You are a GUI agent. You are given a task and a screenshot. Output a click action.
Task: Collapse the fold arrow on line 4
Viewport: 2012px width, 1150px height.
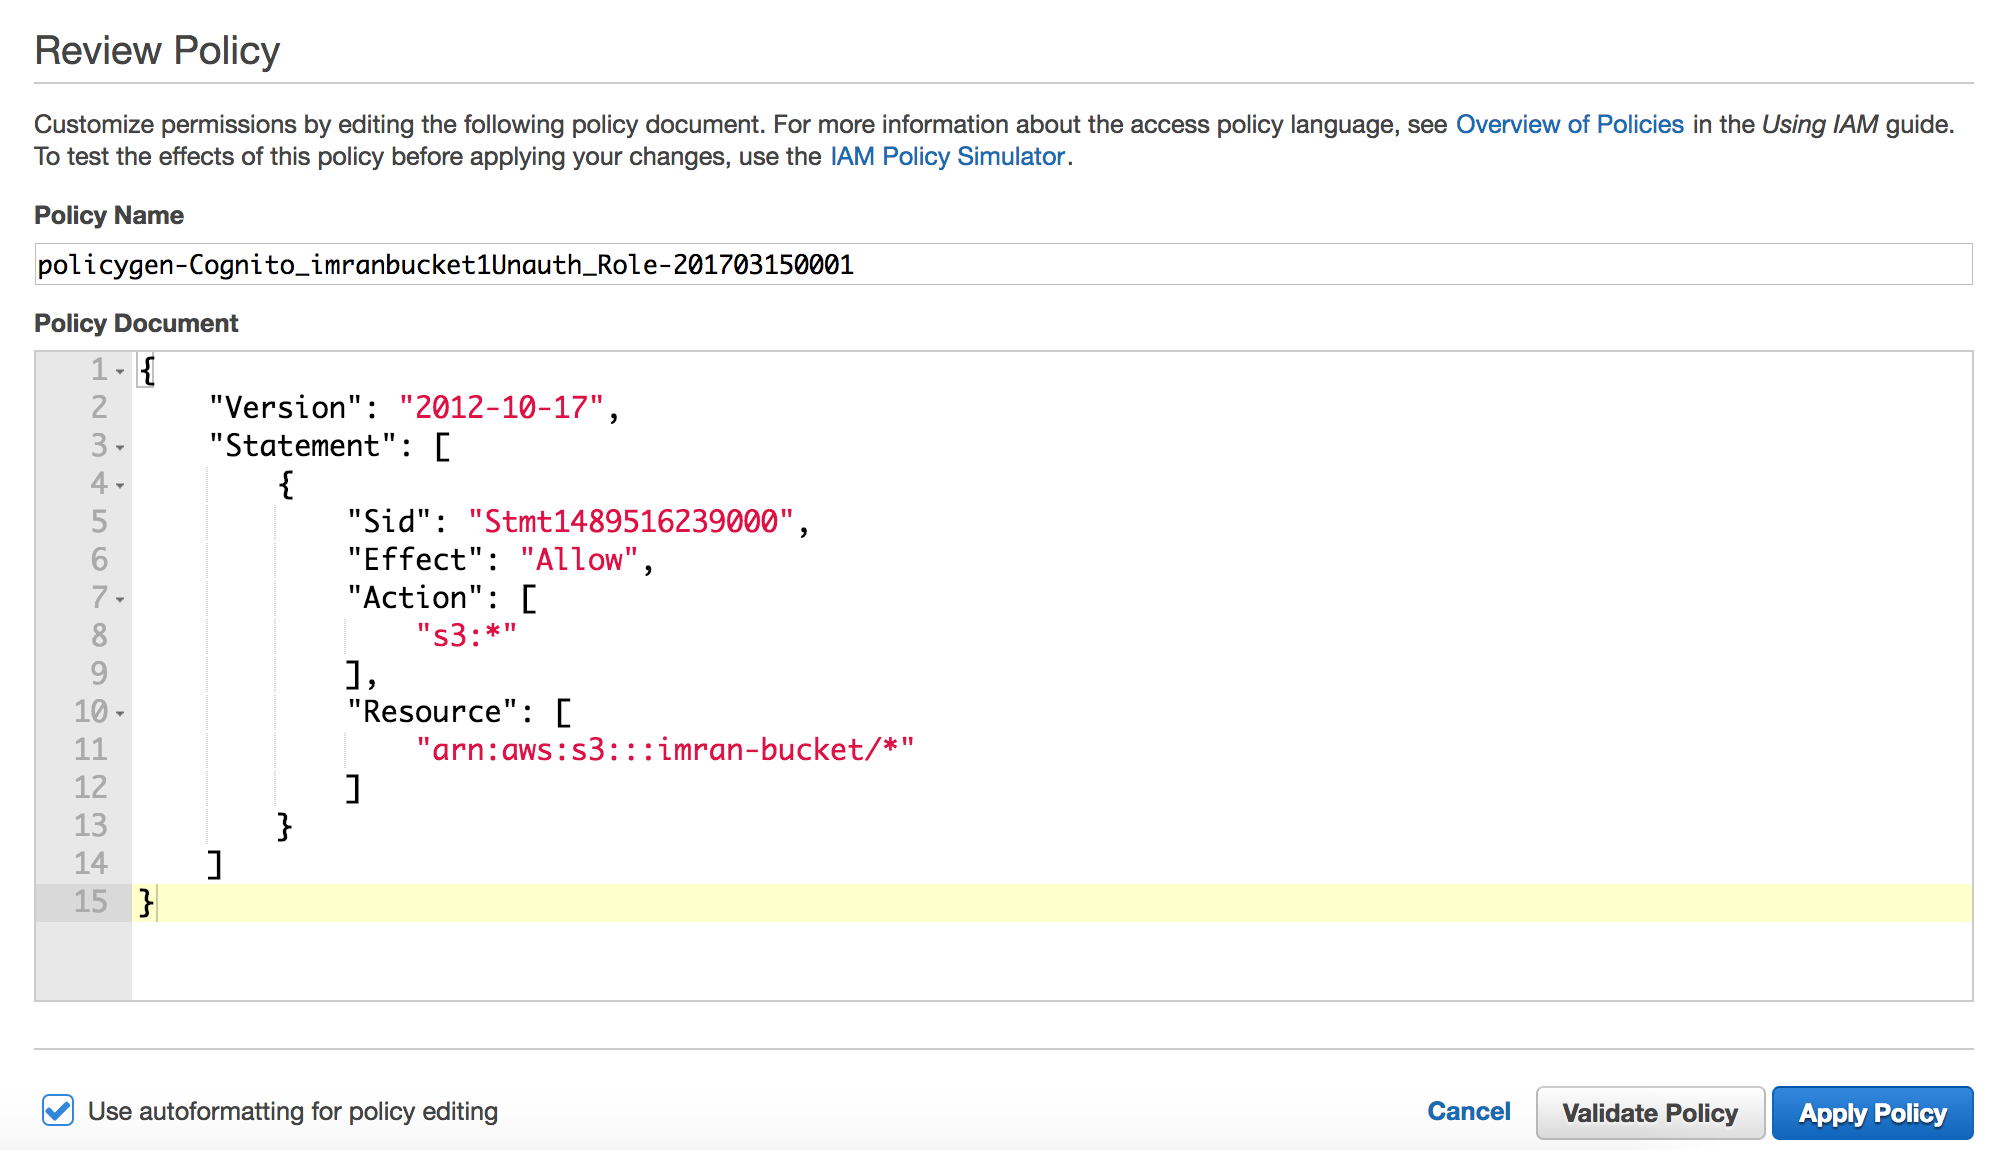point(120,486)
